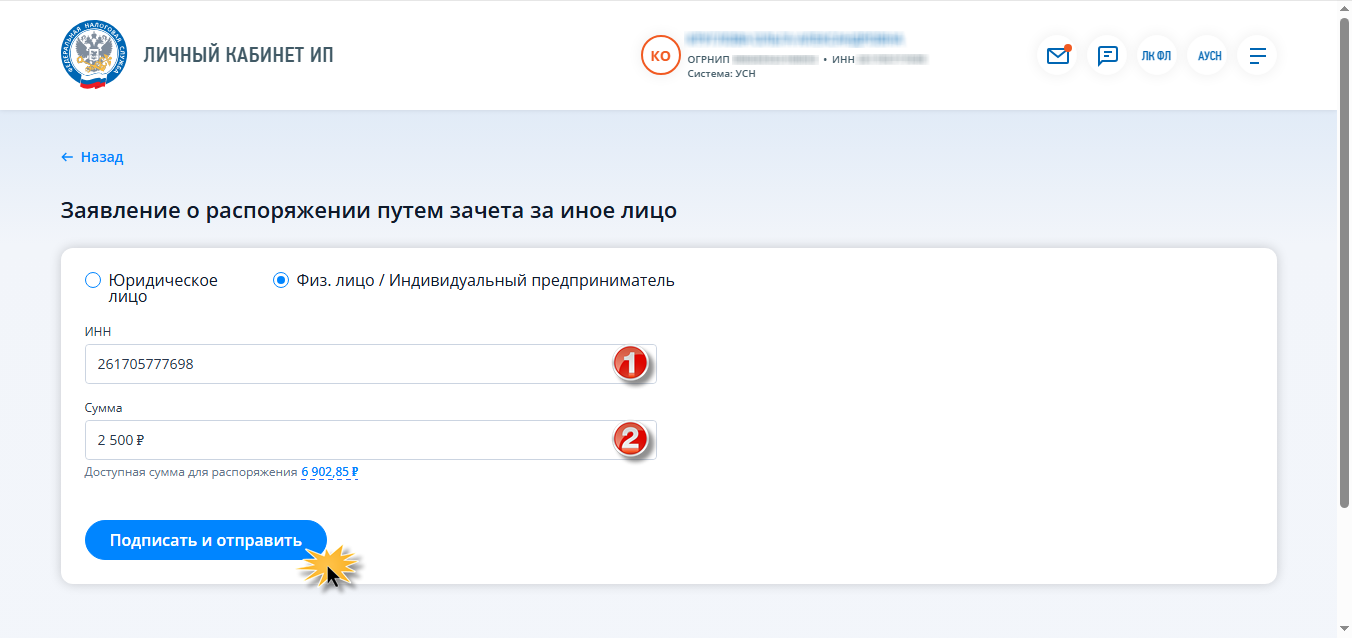Click the available amount 6 902,85 ₽ link

[x=330, y=472]
